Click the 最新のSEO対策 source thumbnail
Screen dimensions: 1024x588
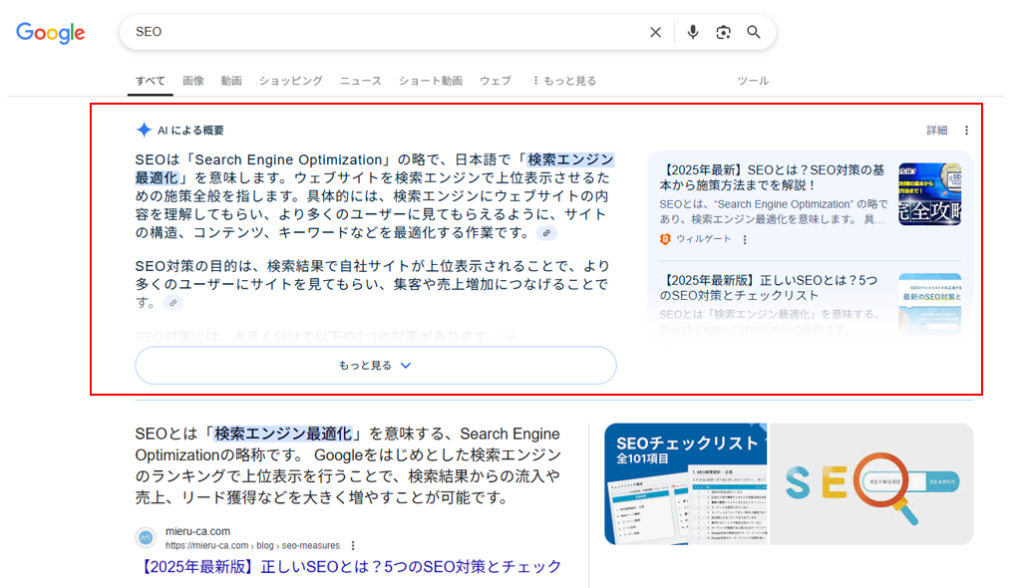point(929,304)
